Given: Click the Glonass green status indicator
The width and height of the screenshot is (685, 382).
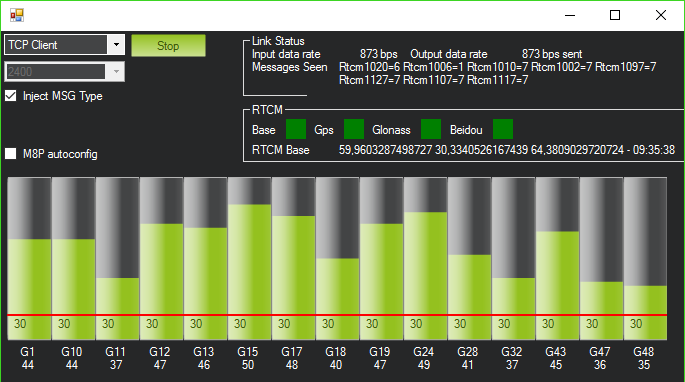Looking at the screenshot, I should point(431,129).
